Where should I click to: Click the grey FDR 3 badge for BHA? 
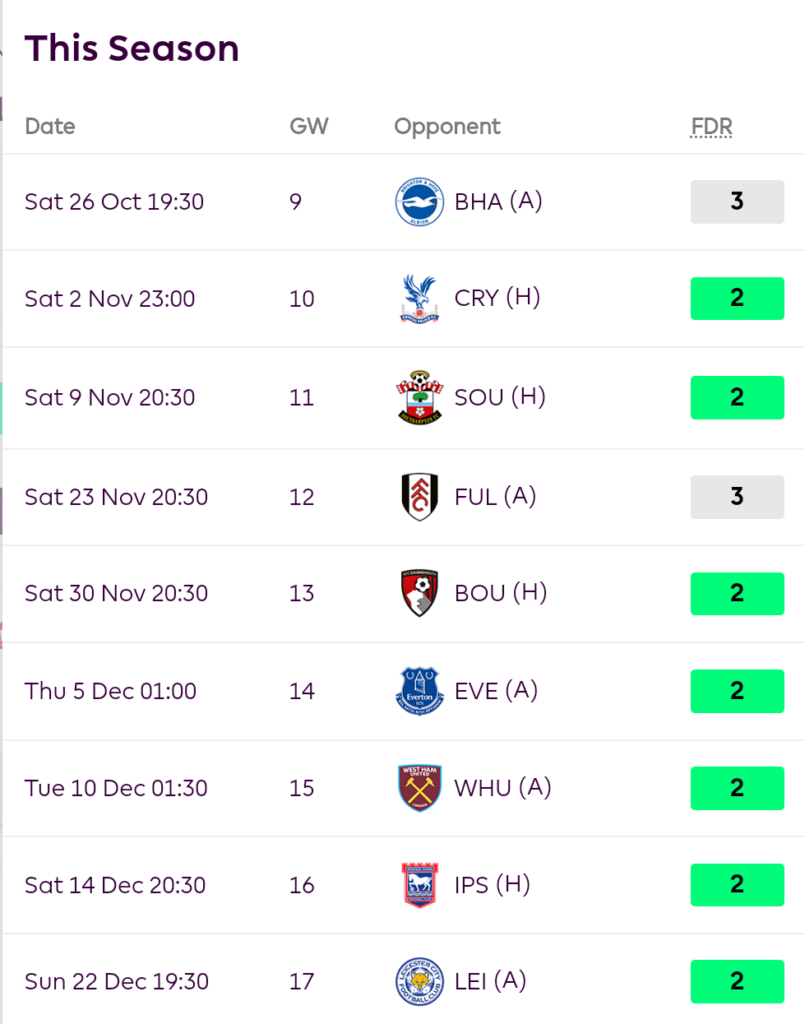point(737,202)
